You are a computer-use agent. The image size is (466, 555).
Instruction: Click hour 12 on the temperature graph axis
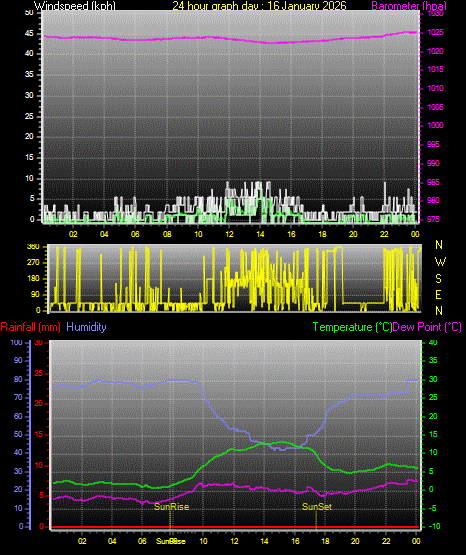pos(234,541)
